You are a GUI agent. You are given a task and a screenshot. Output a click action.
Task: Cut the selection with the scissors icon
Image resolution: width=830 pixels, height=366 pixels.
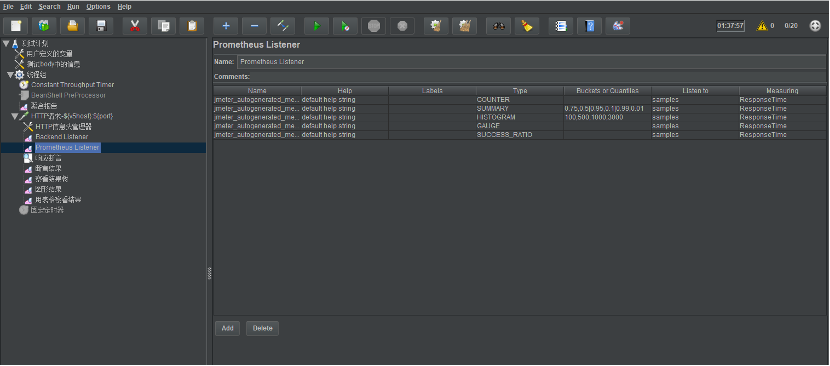(x=135, y=26)
